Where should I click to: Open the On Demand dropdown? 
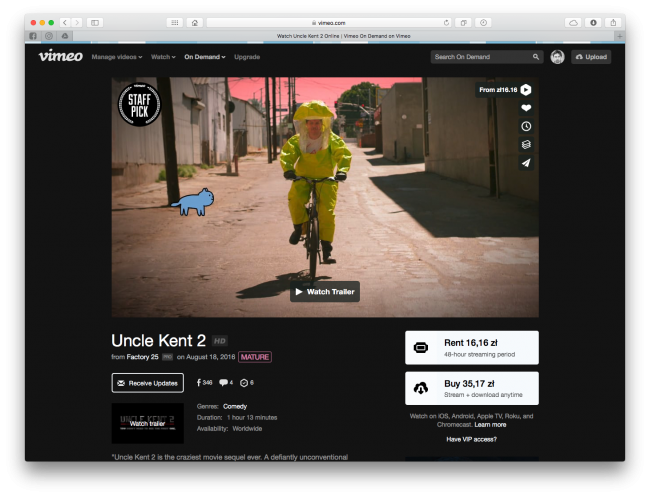pyautogui.click(x=205, y=57)
